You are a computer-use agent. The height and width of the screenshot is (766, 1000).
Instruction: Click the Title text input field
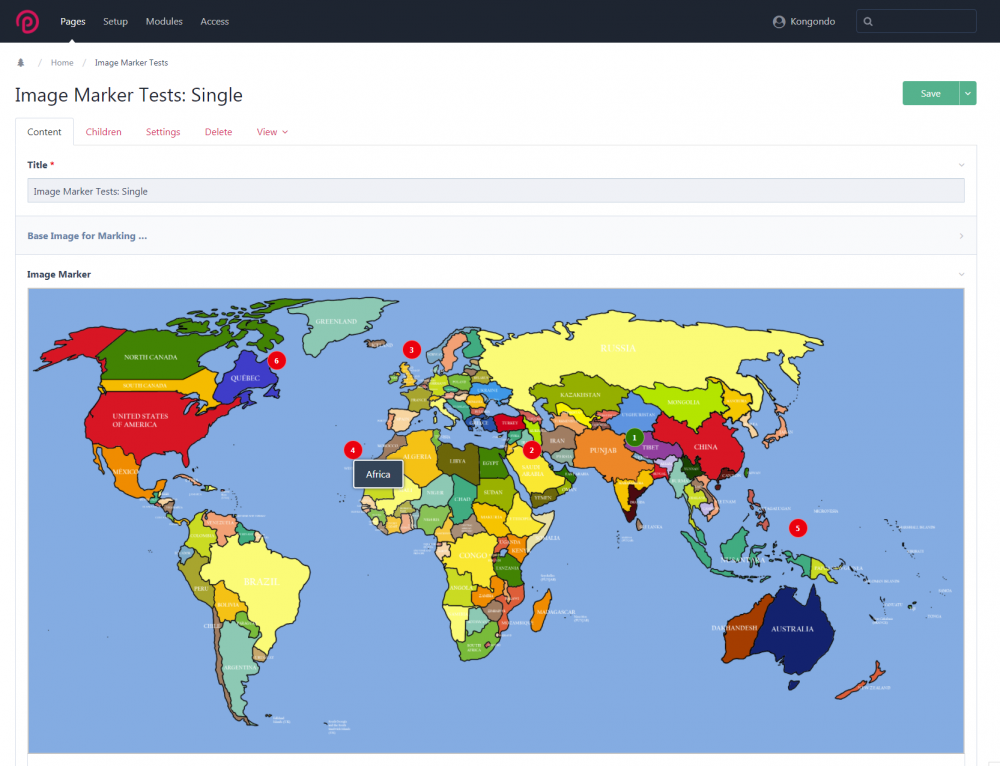[x=495, y=191]
